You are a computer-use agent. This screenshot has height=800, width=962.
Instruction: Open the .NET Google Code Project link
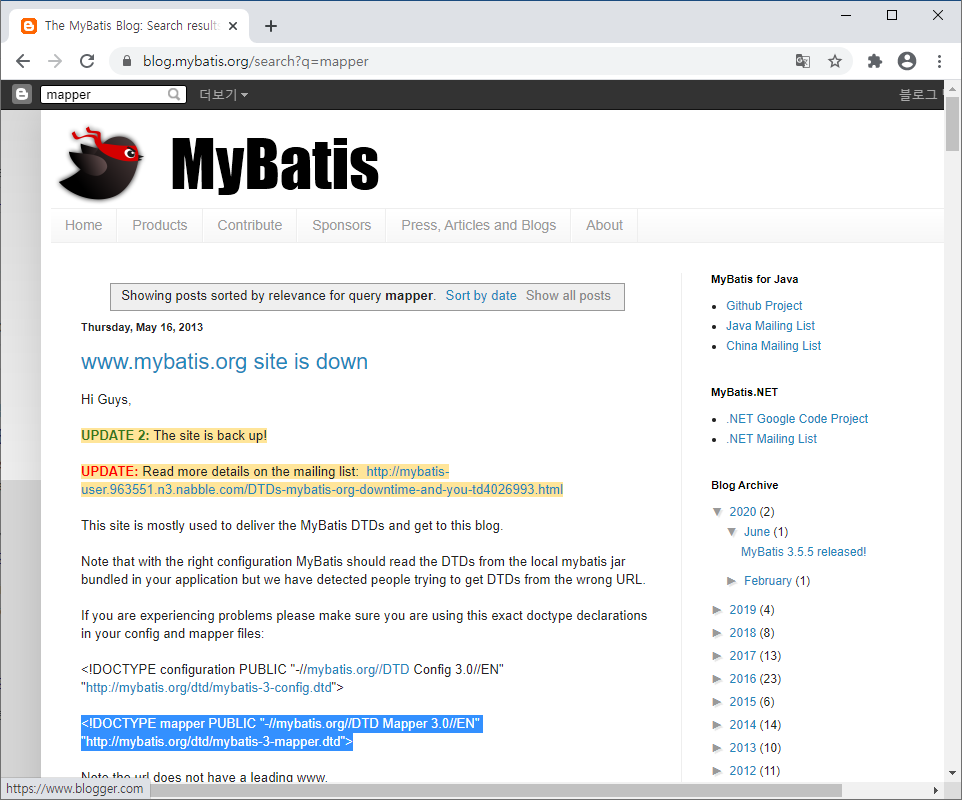point(797,418)
